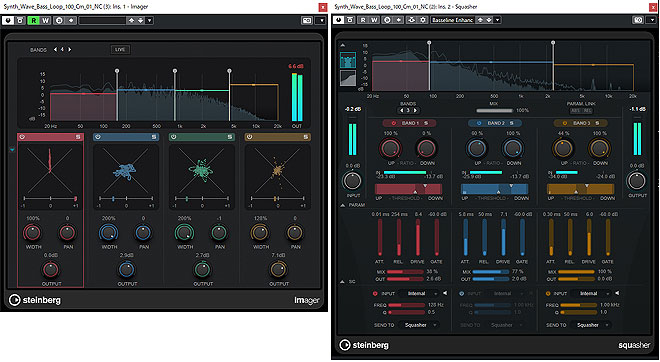Viewport: 660px width, 362px height.
Task: Open Squasher preset management dropdown
Action: (x=498, y=20)
